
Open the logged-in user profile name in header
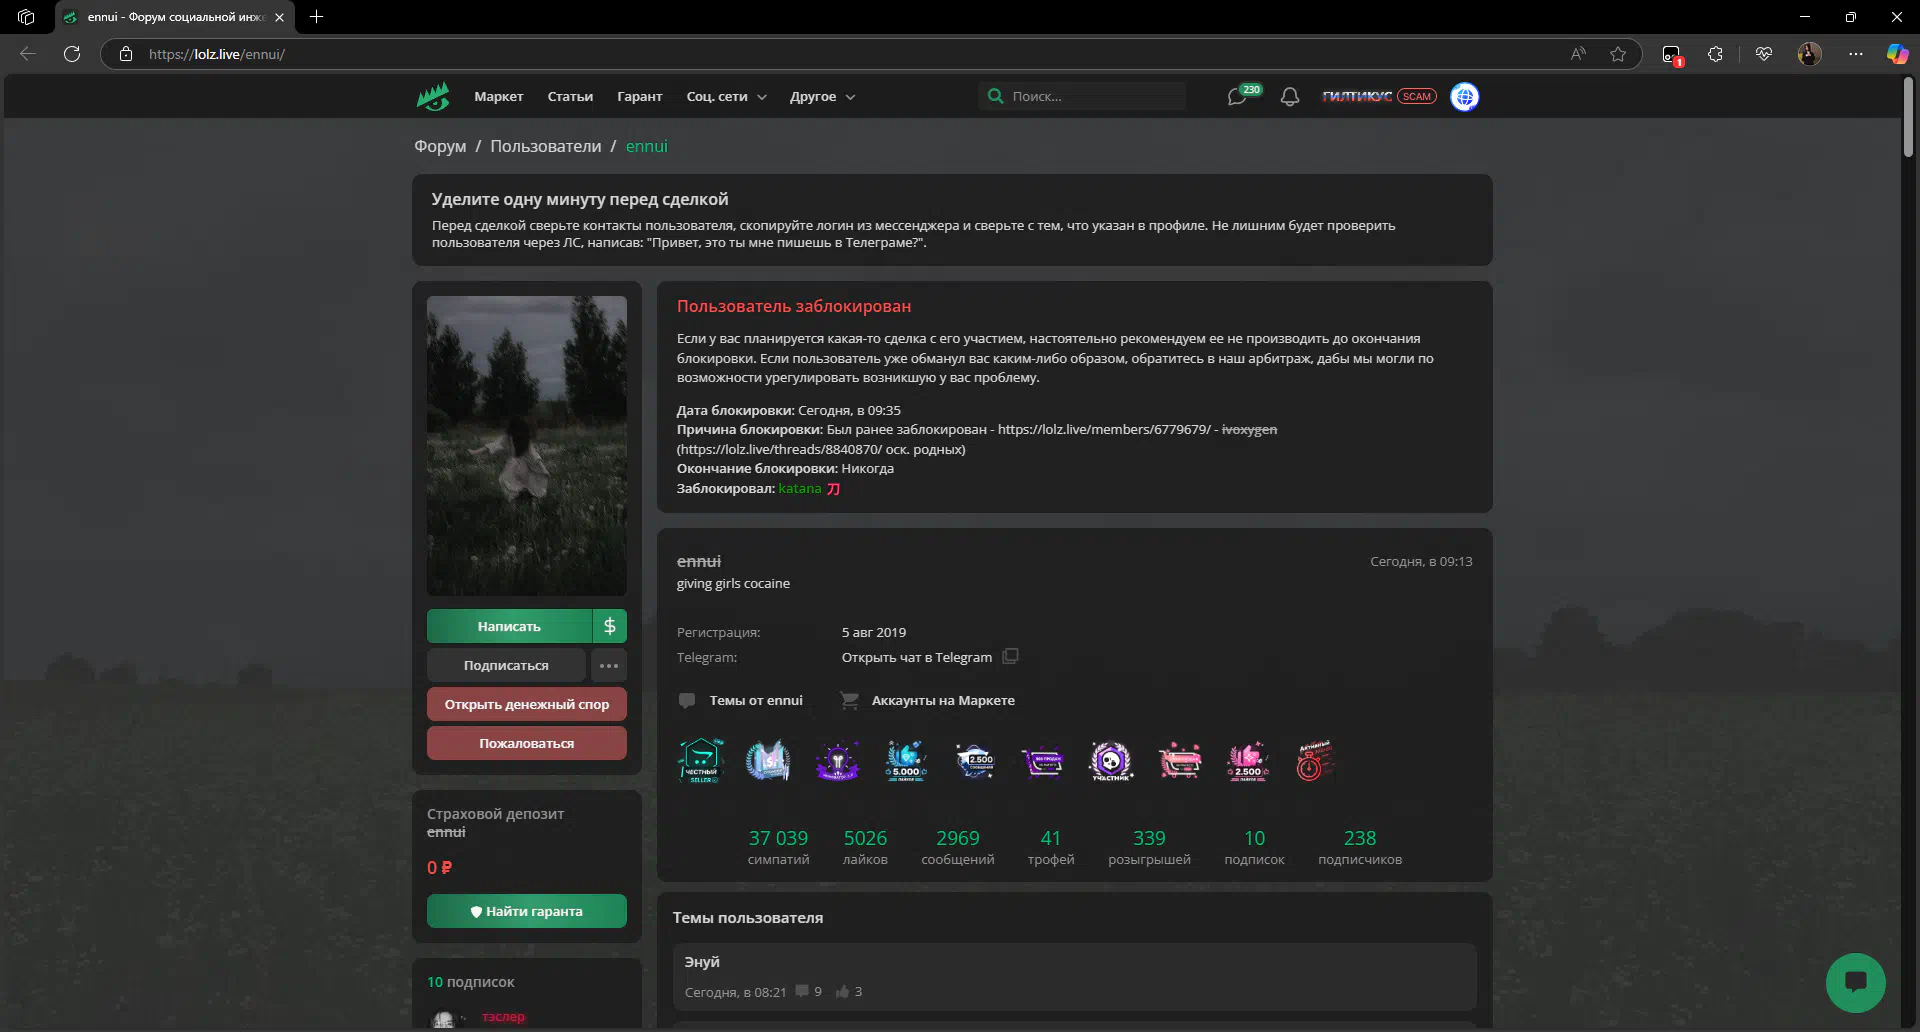[1357, 97]
